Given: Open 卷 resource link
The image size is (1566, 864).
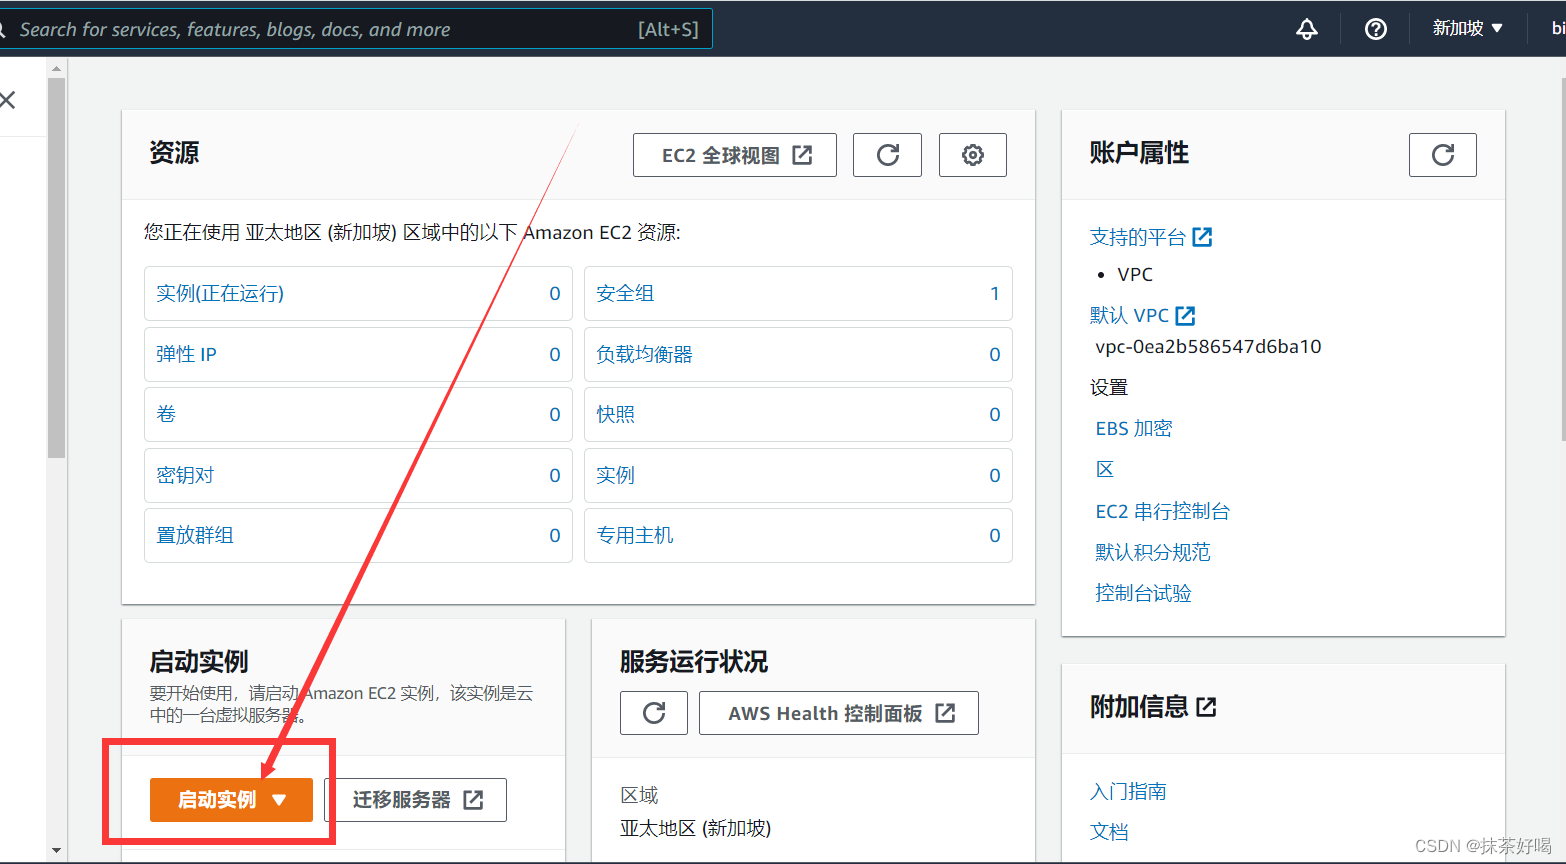Looking at the screenshot, I should pyautogui.click(x=166, y=414).
